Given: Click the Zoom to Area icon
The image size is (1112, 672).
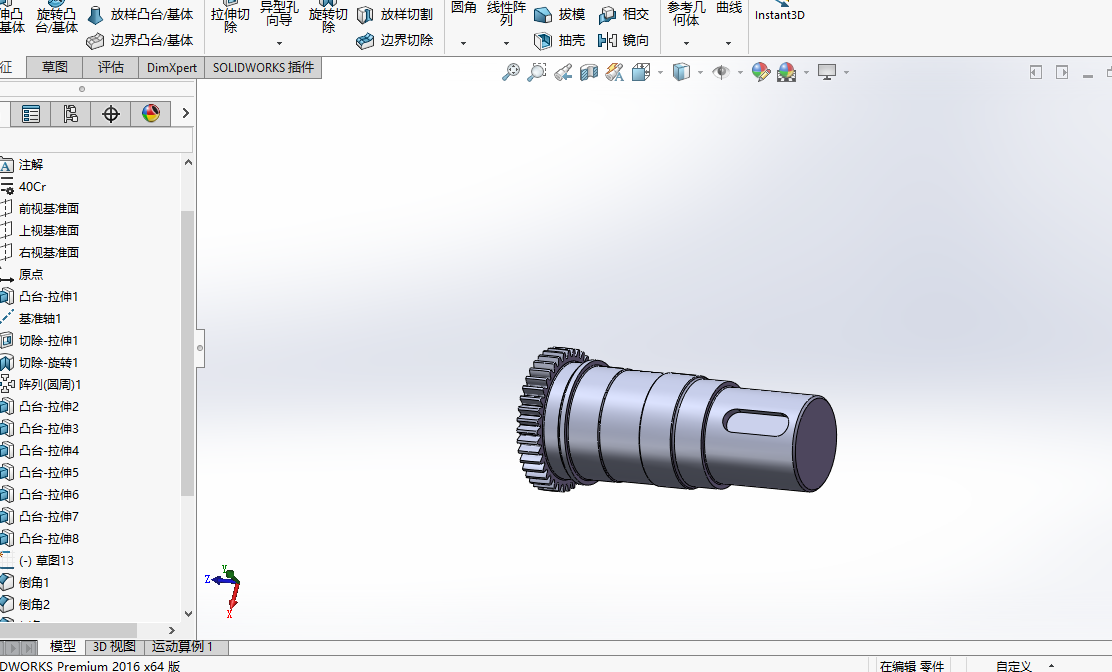Looking at the screenshot, I should [537, 72].
